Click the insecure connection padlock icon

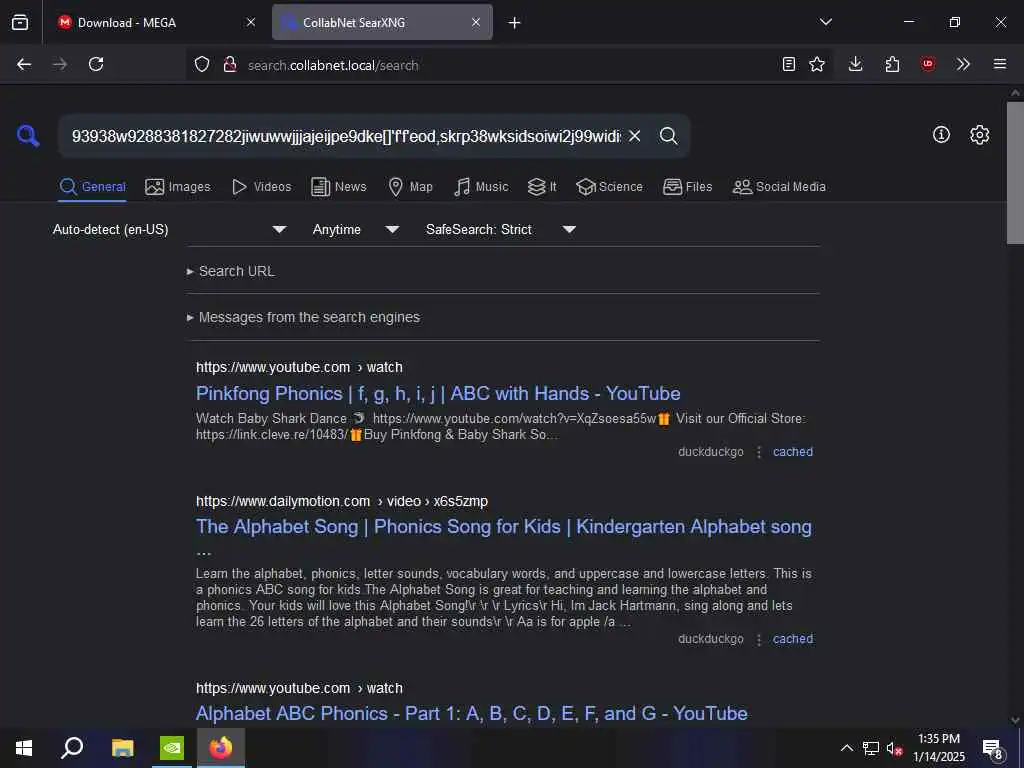[x=229, y=64]
